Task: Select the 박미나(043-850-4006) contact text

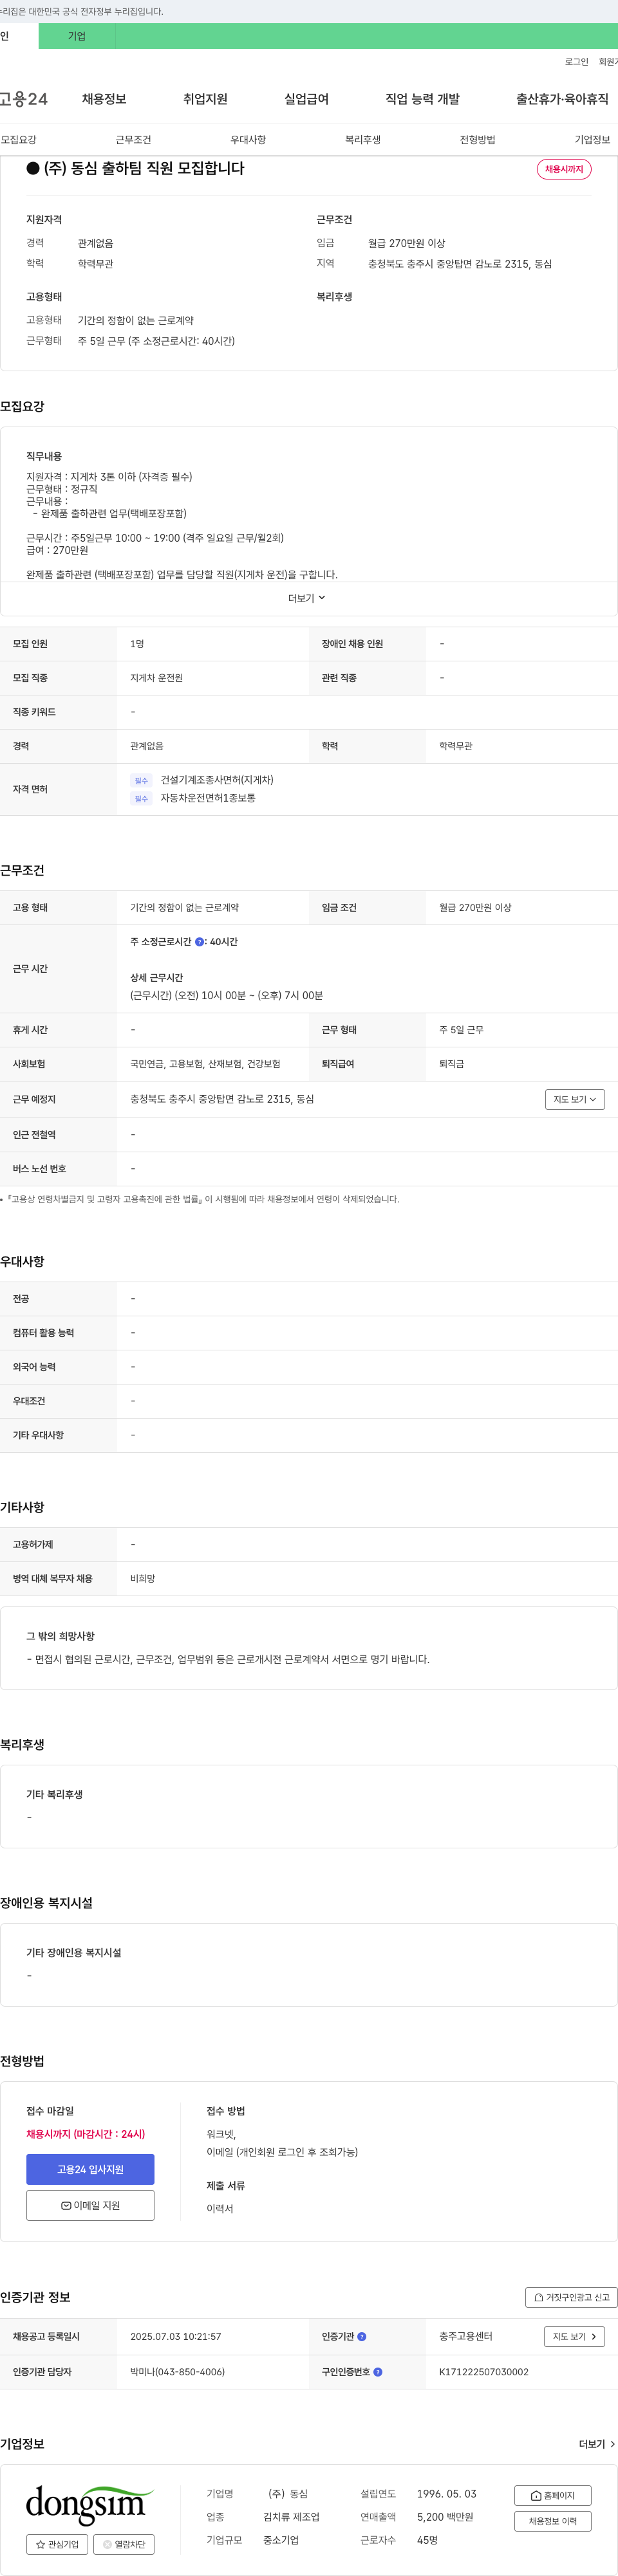Action: (177, 2372)
